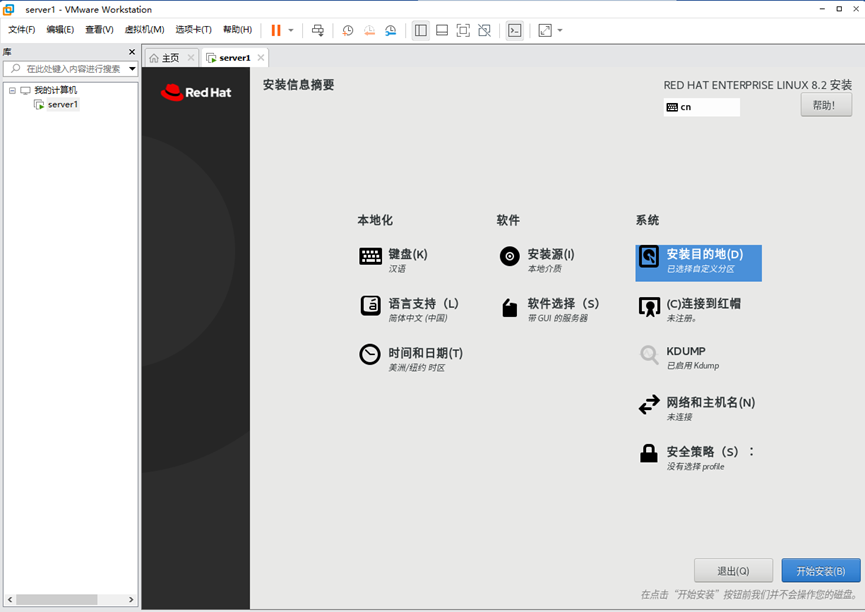Screen dimensions: 865x612
Task: Open the 选项卡(T) menu
Action: click(194, 30)
